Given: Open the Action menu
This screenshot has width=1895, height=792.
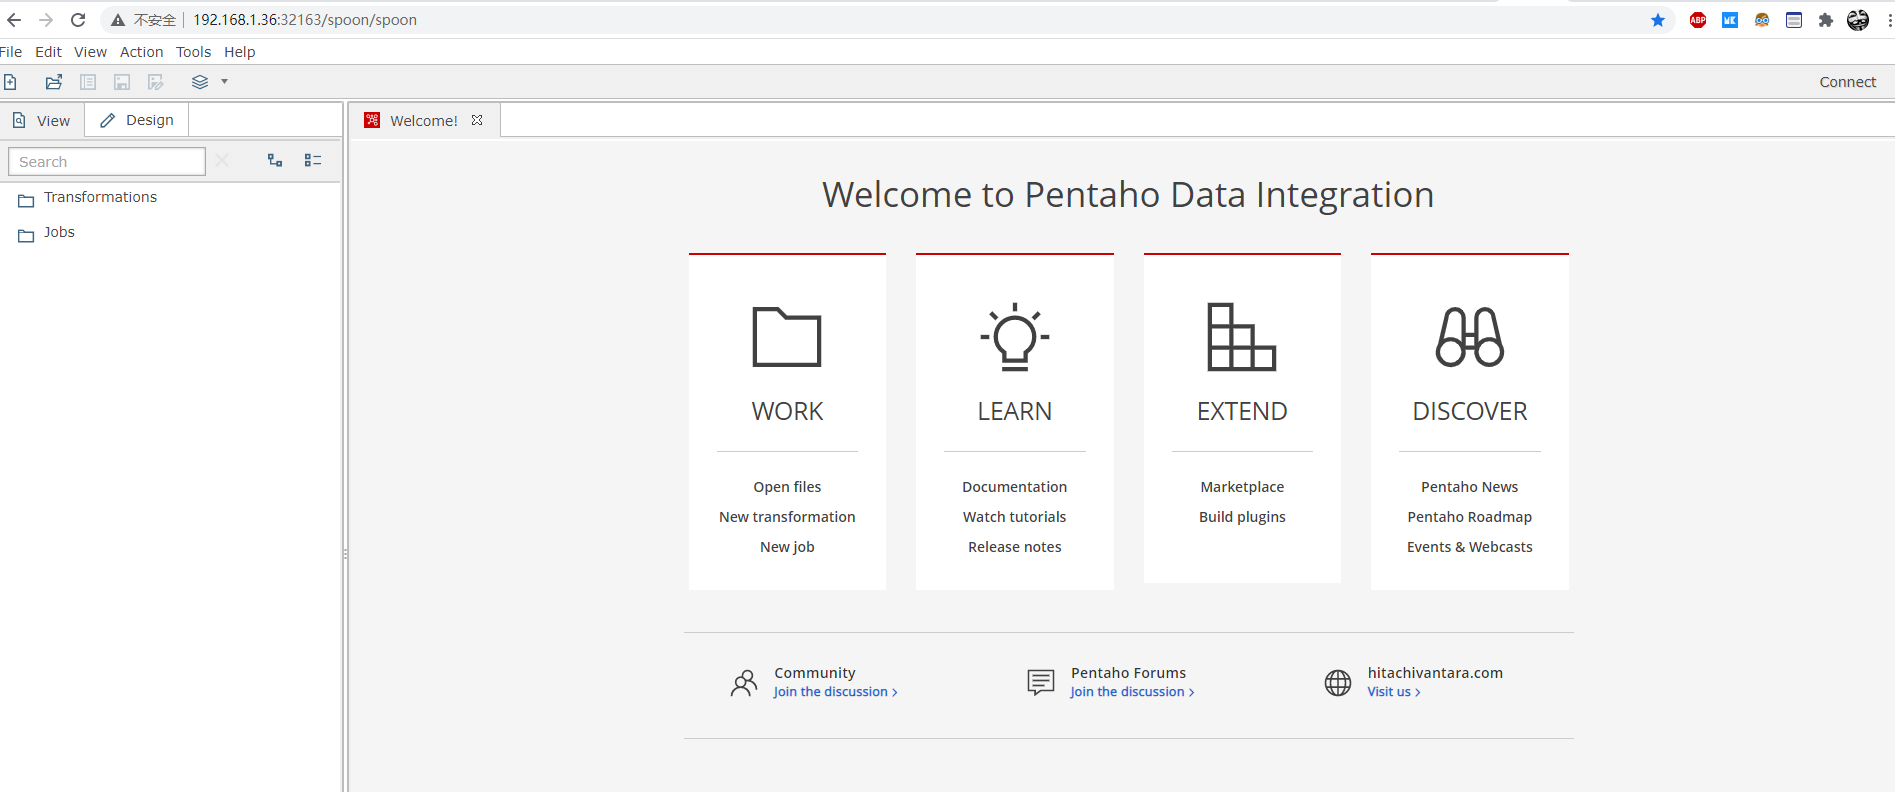Looking at the screenshot, I should [x=141, y=52].
